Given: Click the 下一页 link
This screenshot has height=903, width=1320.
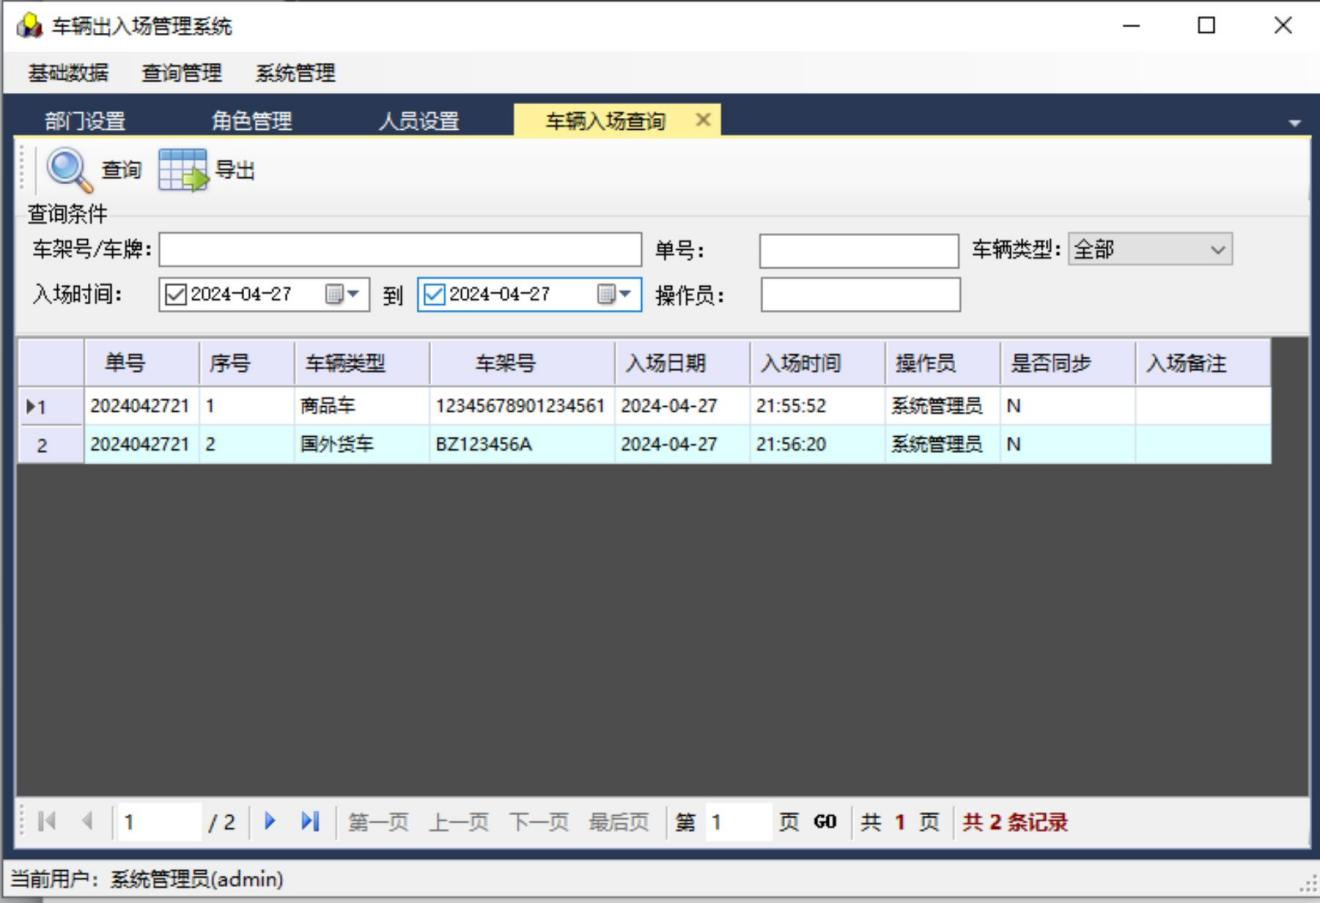Looking at the screenshot, I should 538,822.
